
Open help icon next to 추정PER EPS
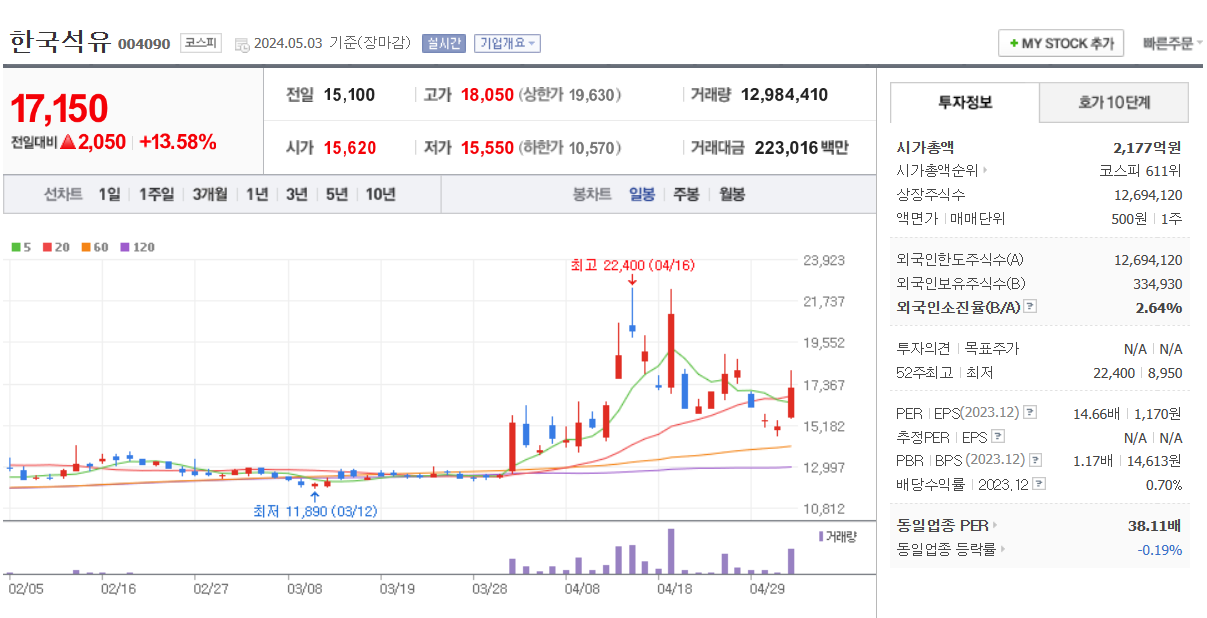pyautogui.click(x=998, y=436)
